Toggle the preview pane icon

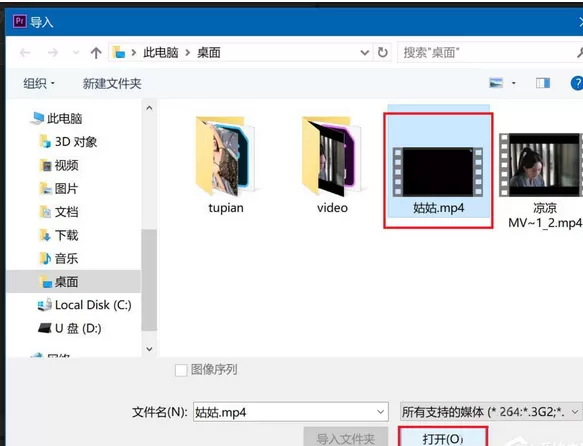pyautogui.click(x=543, y=83)
